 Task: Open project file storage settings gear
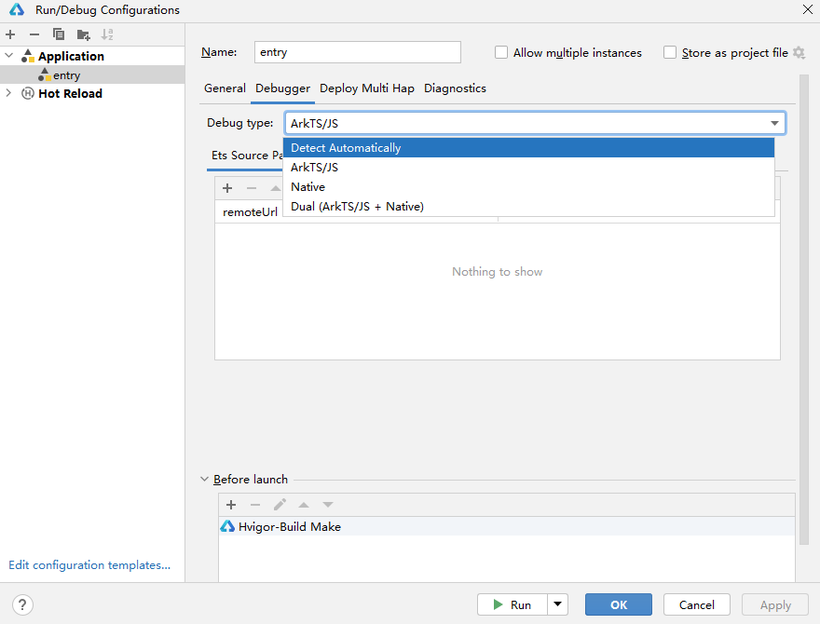799,53
